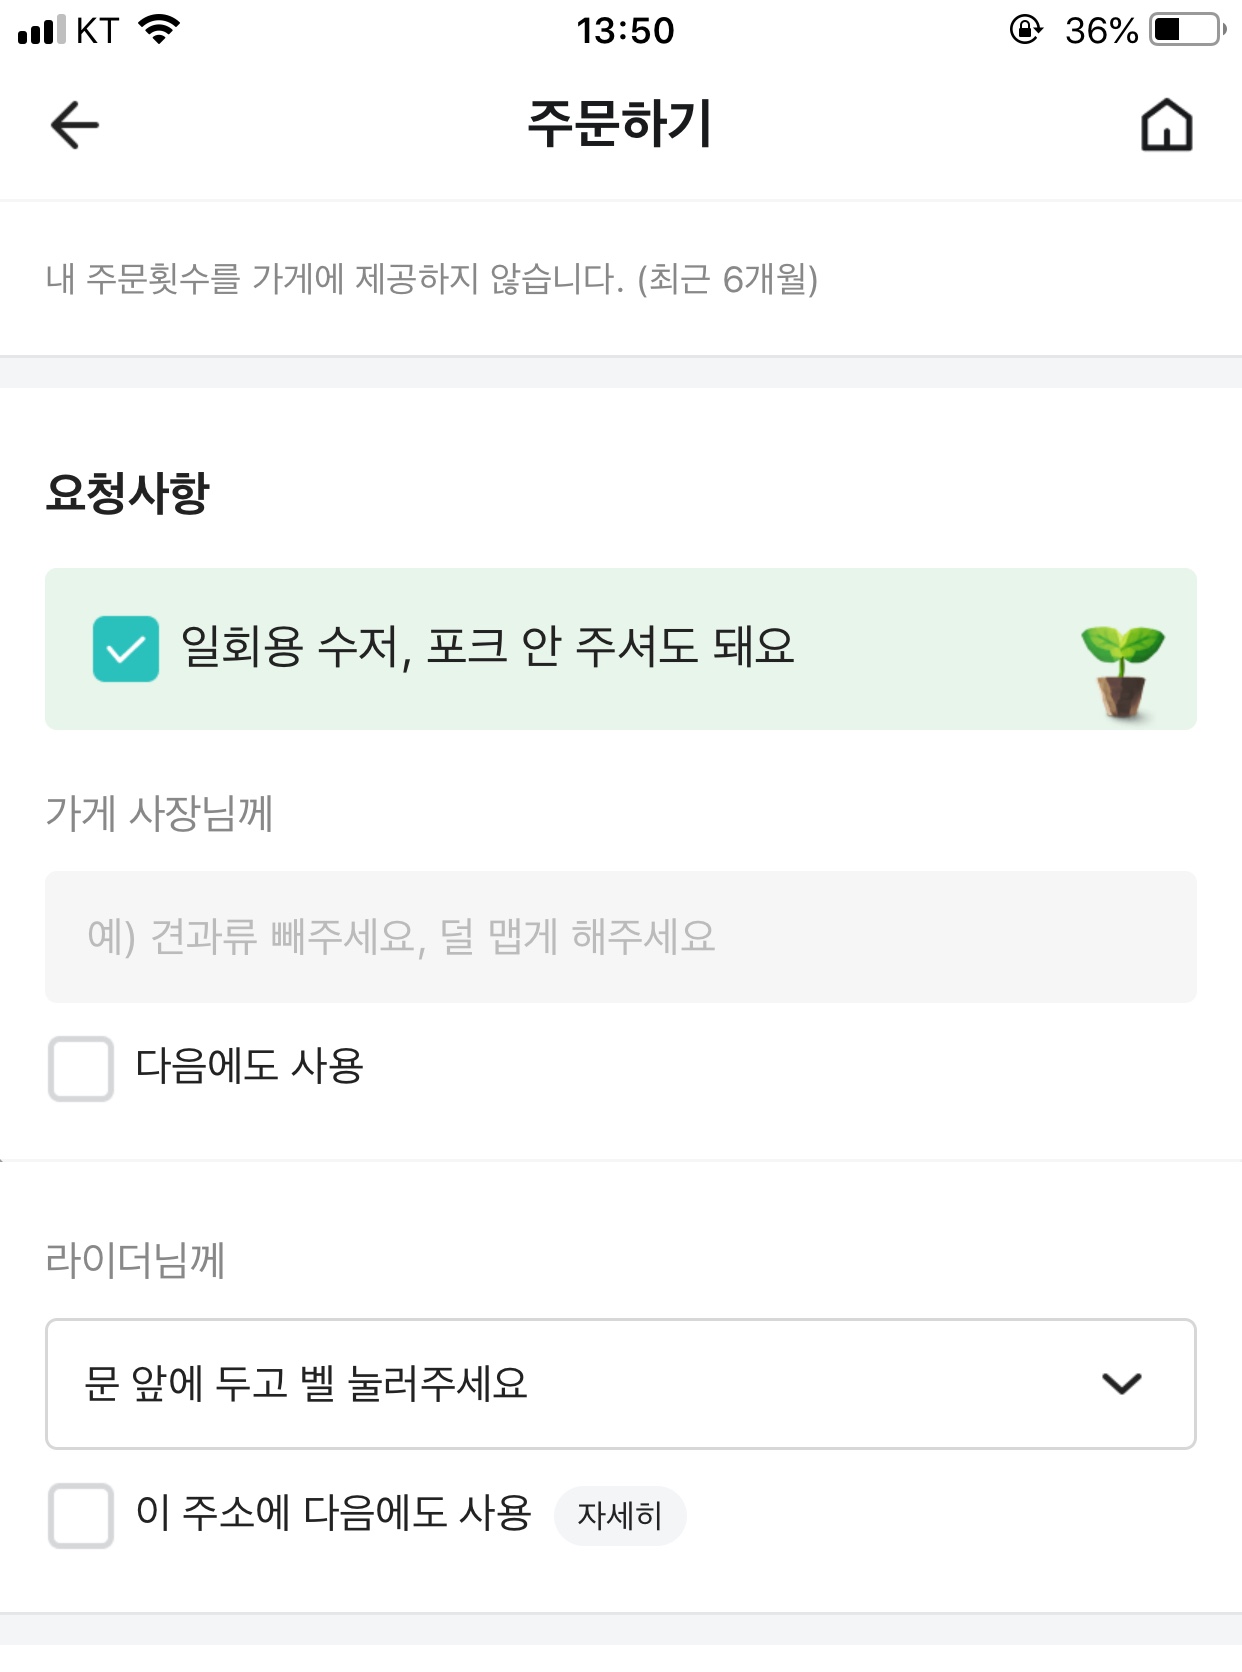Tap the battery indicator icon
Image resolution: width=1242 pixels, height=1672 pixels.
[1188, 30]
